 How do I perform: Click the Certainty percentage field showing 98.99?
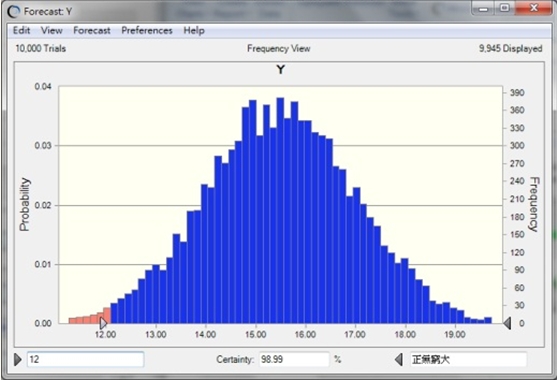pyautogui.click(x=294, y=359)
